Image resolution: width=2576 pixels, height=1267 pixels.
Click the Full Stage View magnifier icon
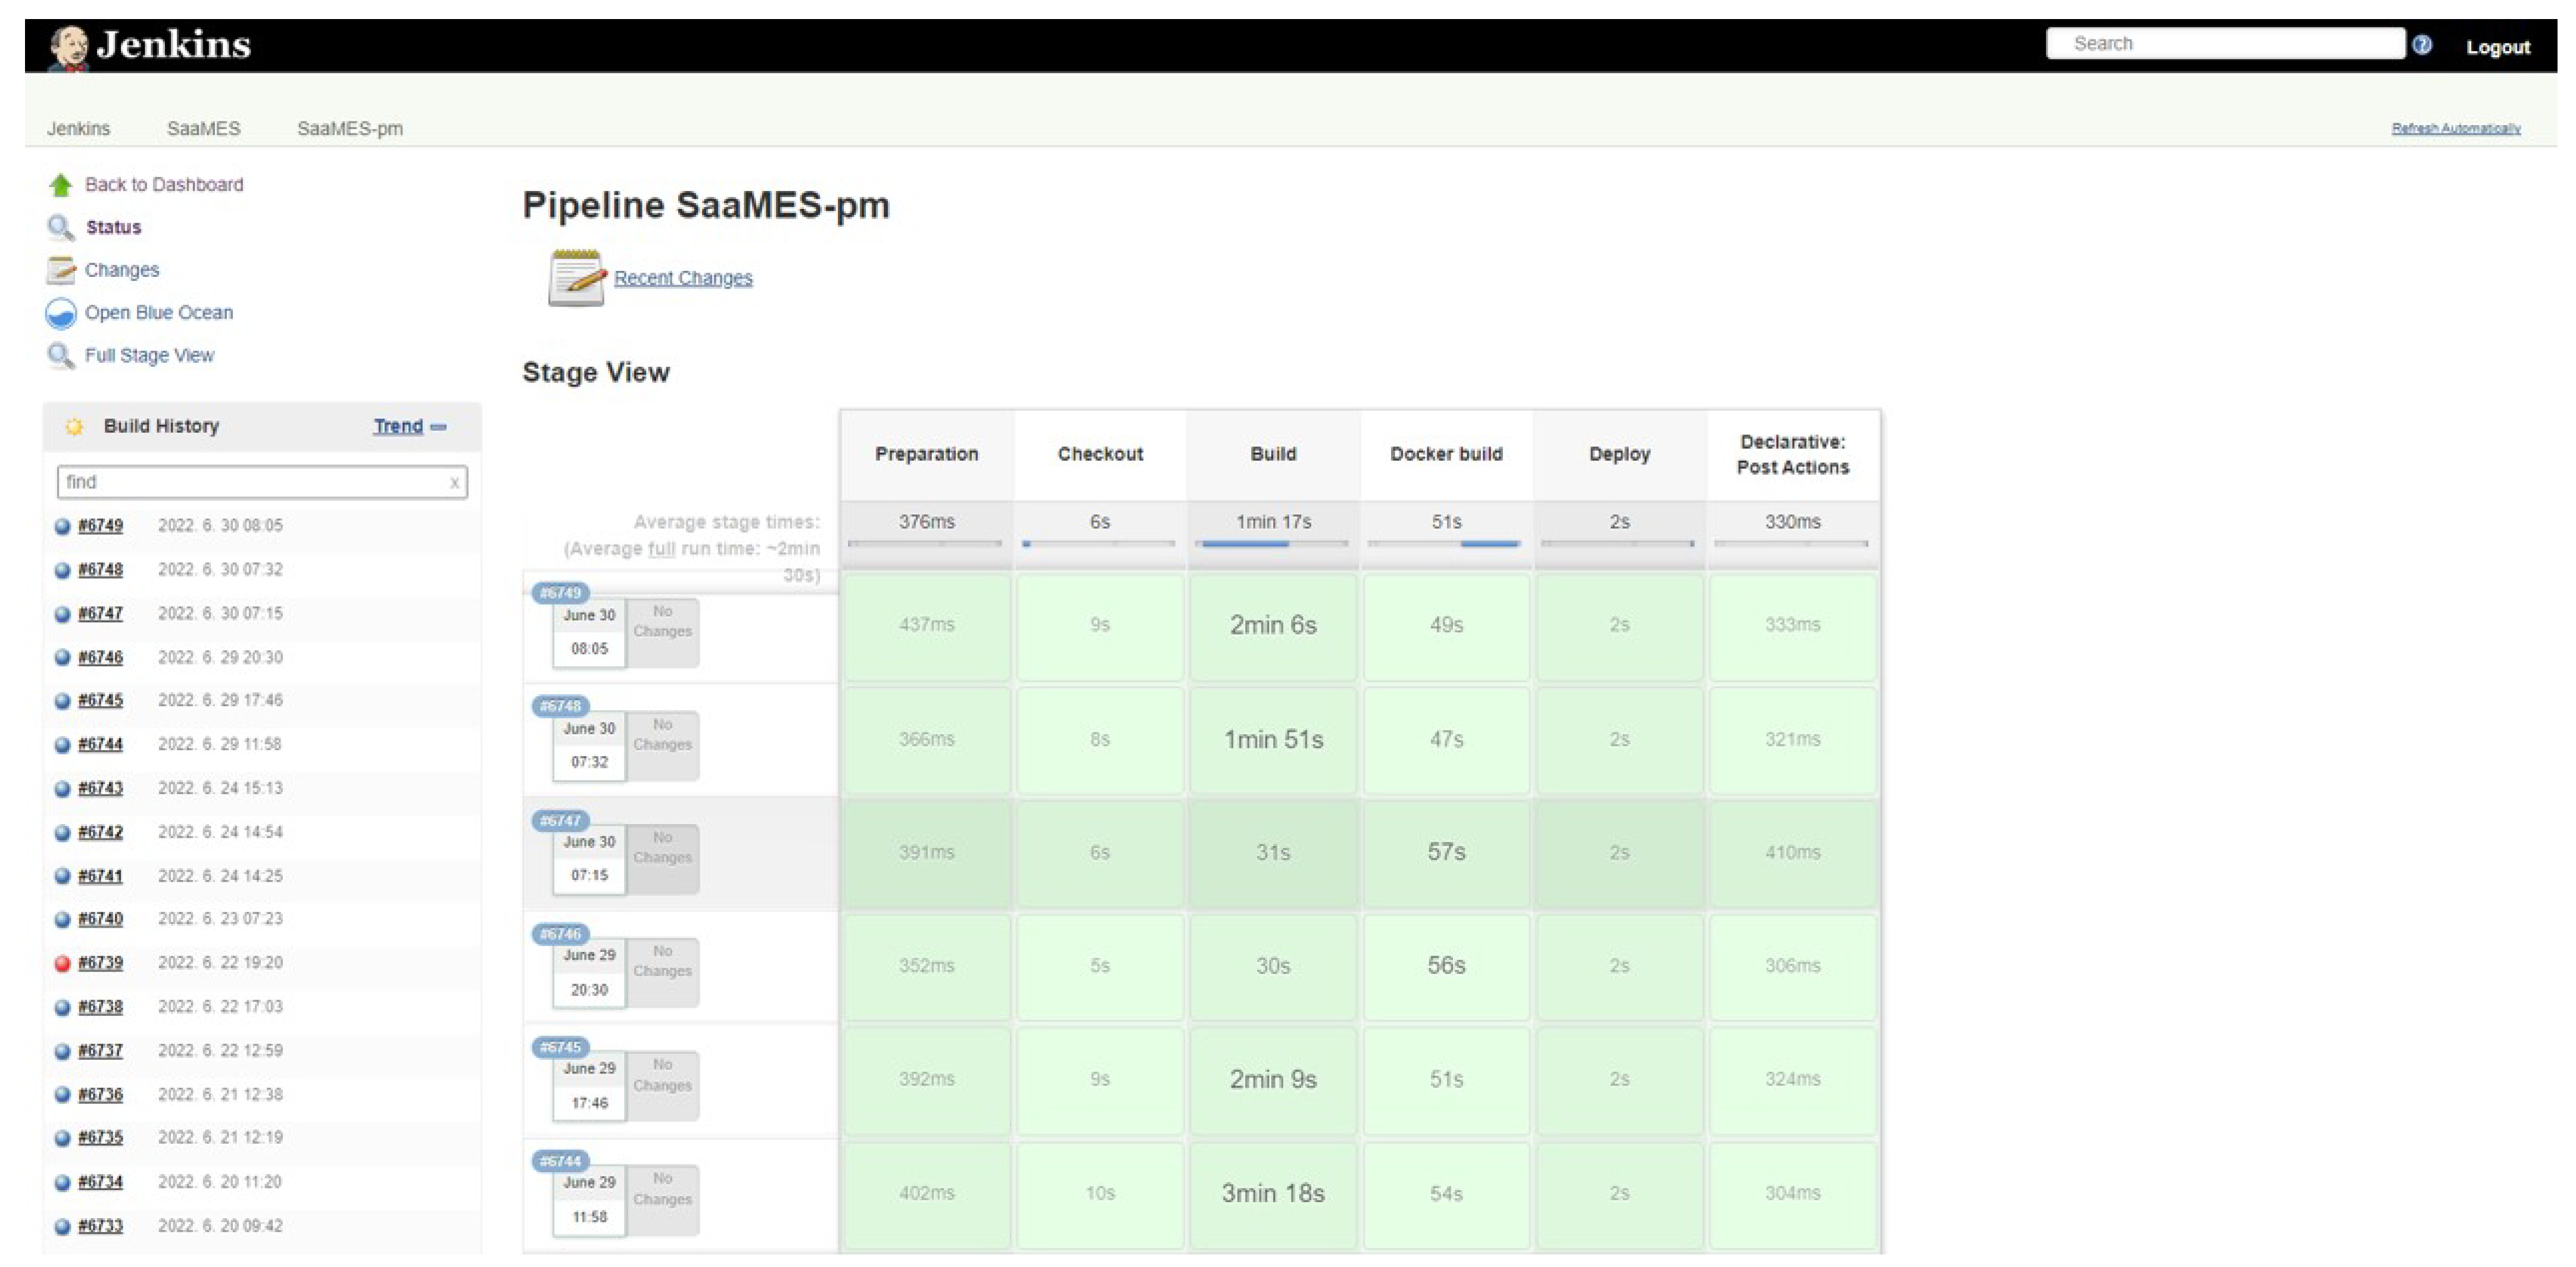(x=60, y=356)
